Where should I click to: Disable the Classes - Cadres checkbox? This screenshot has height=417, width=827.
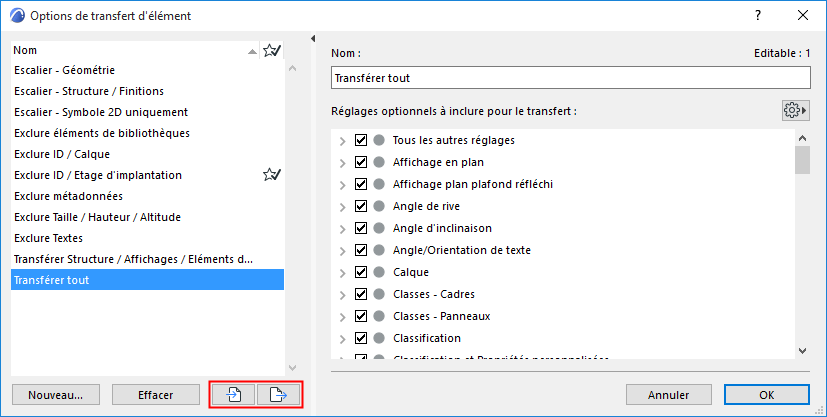point(361,294)
